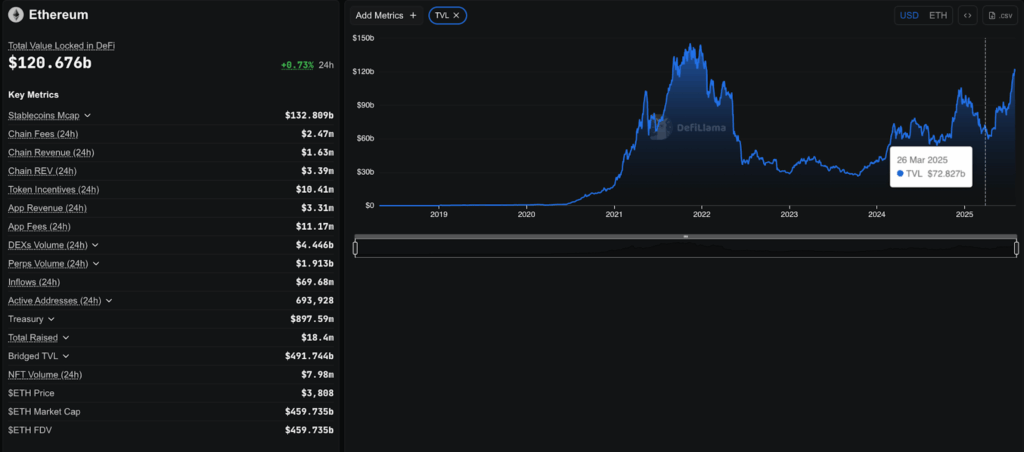This screenshot has height=452, width=1024.
Task: Click the plus icon in Add Metrics
Action: pyautogui.click(x=413, y=15)
